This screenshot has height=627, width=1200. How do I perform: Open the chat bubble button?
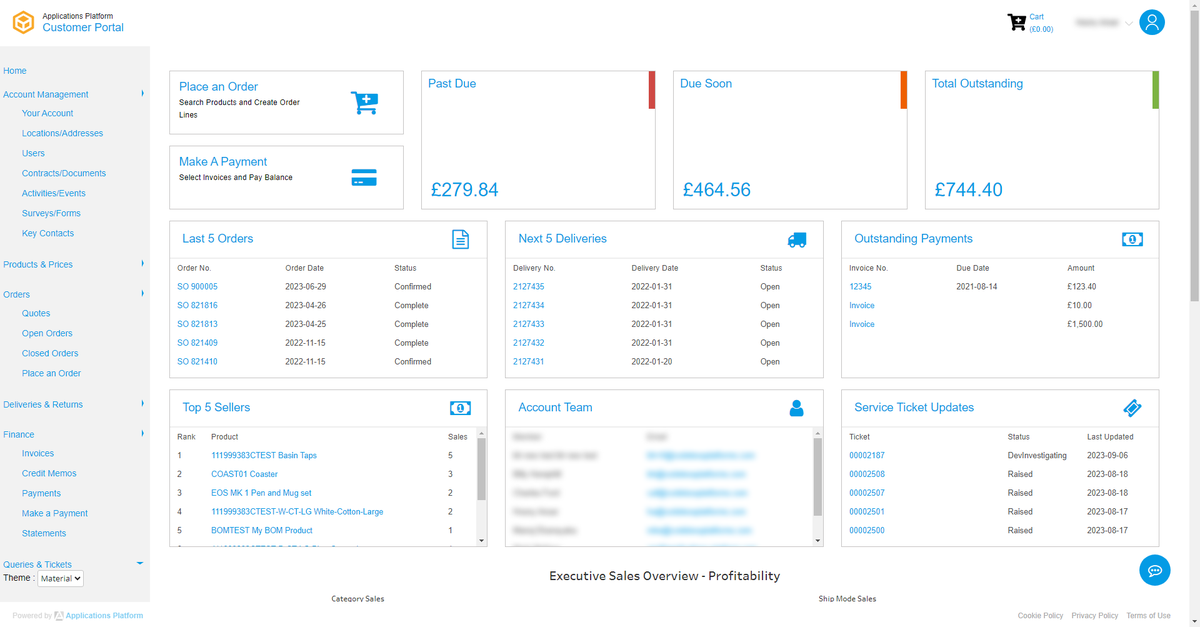click(1155, 570)
